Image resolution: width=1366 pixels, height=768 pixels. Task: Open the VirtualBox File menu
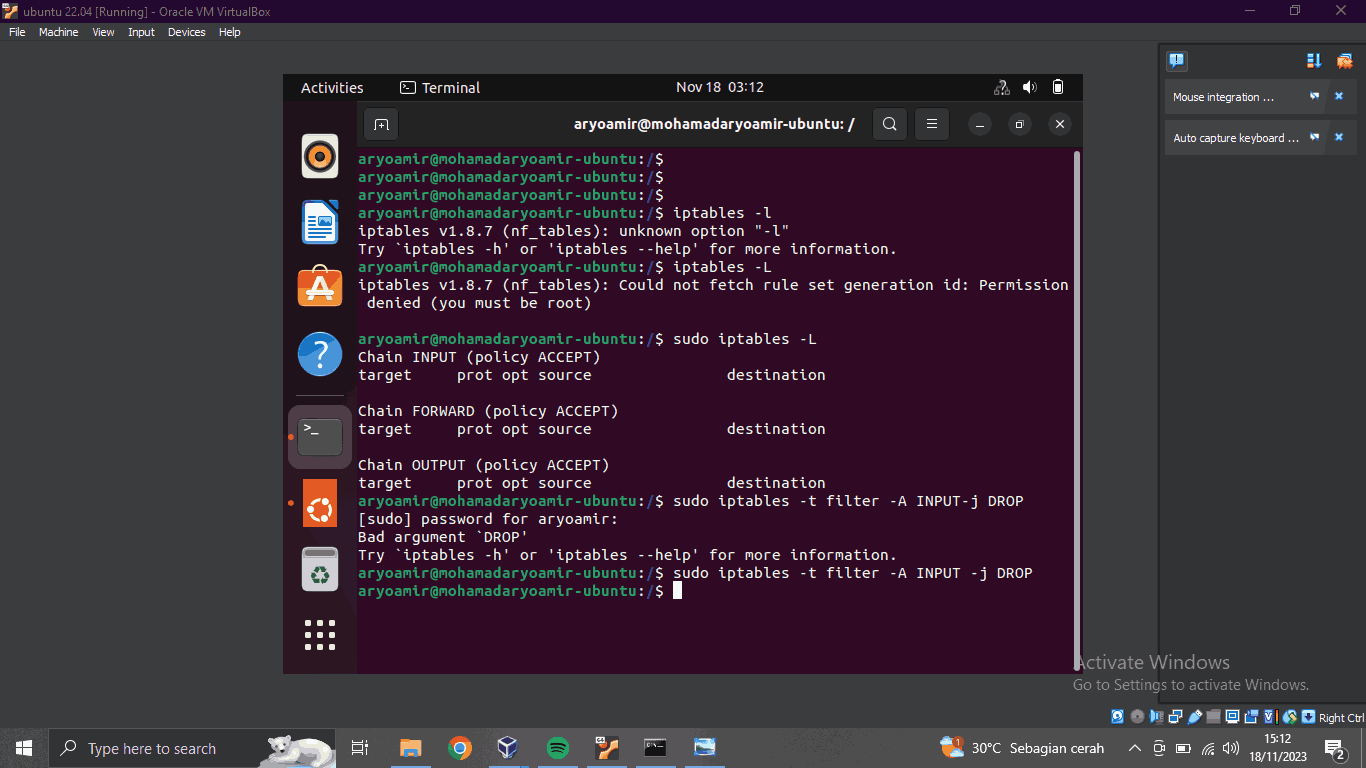(x=17, y=32)
